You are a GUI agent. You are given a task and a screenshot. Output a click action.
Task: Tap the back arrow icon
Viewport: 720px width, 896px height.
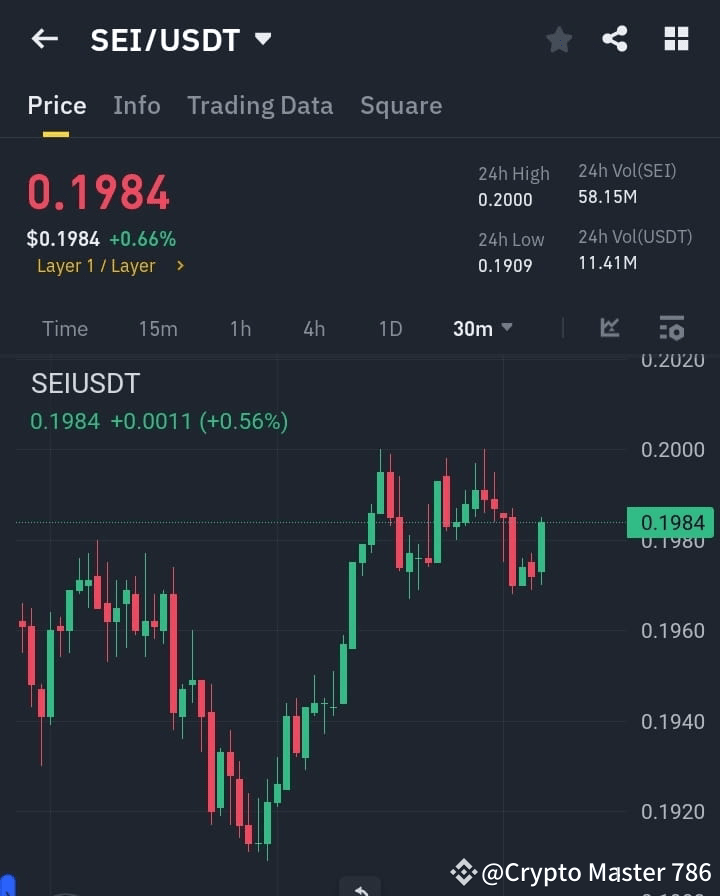pyautogui.click(x=43, y=39)
